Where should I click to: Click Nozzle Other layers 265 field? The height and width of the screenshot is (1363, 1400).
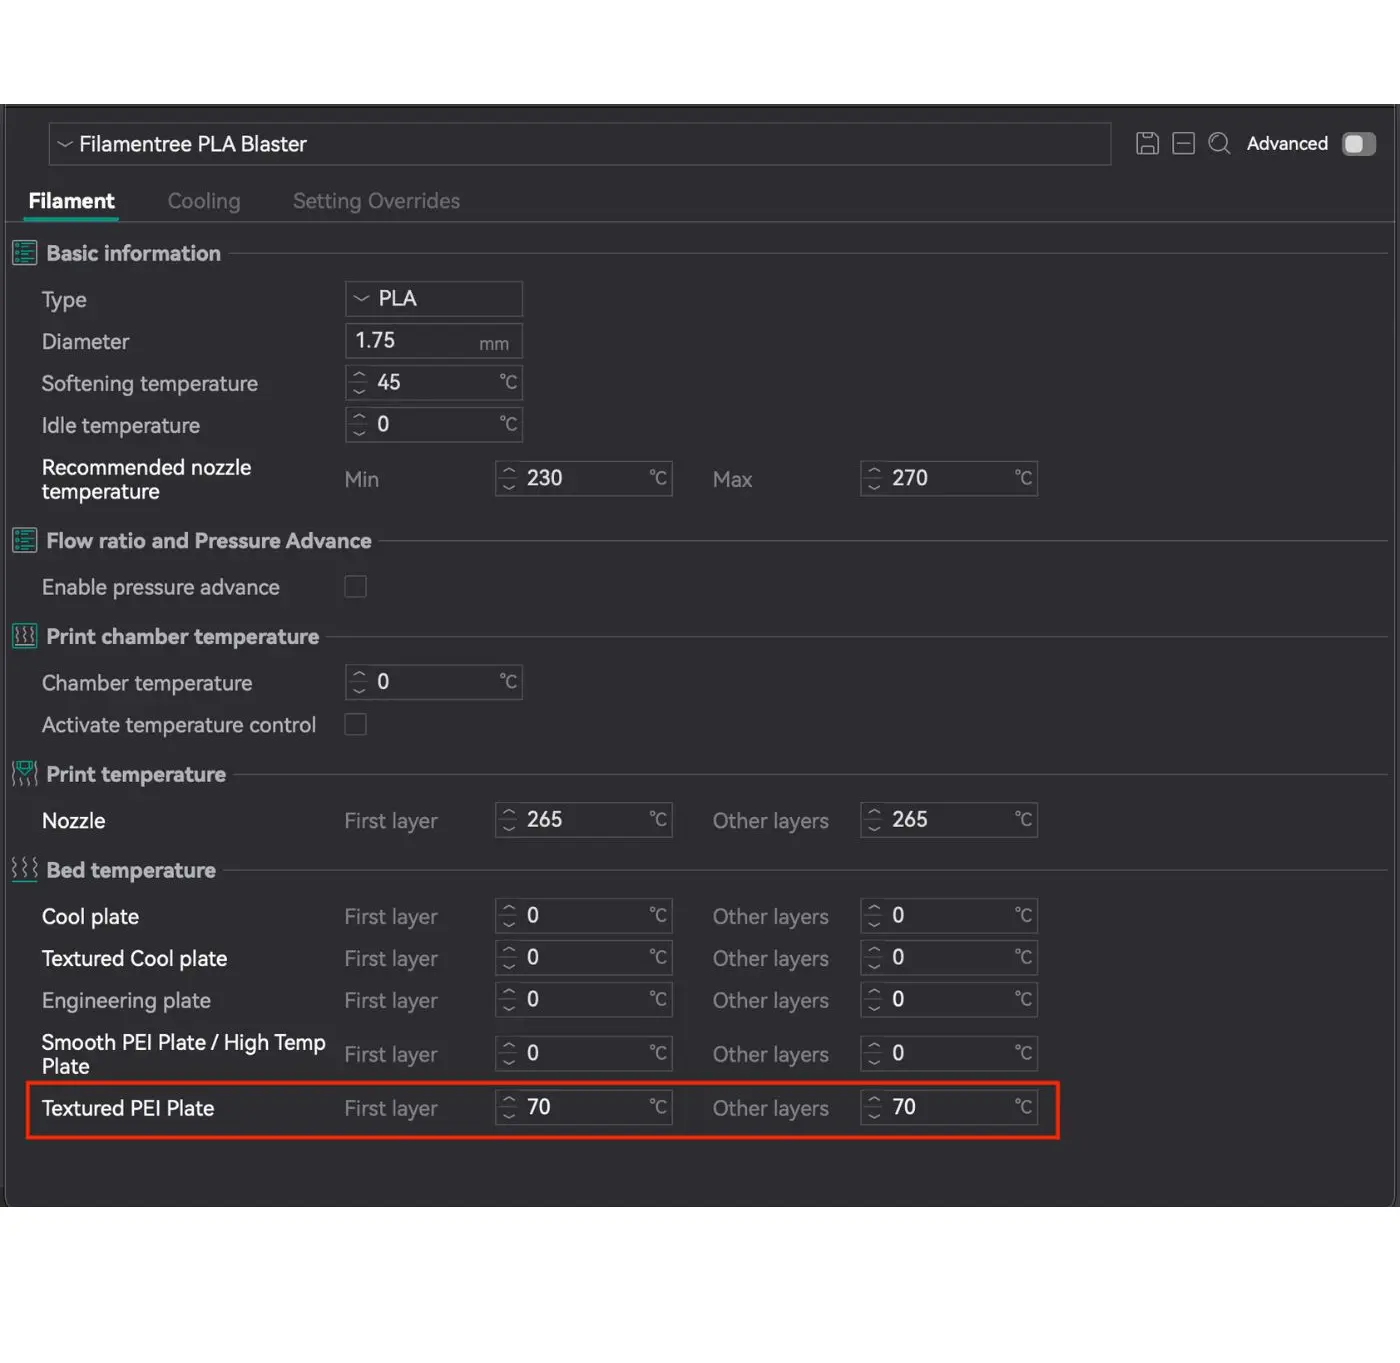949,820
